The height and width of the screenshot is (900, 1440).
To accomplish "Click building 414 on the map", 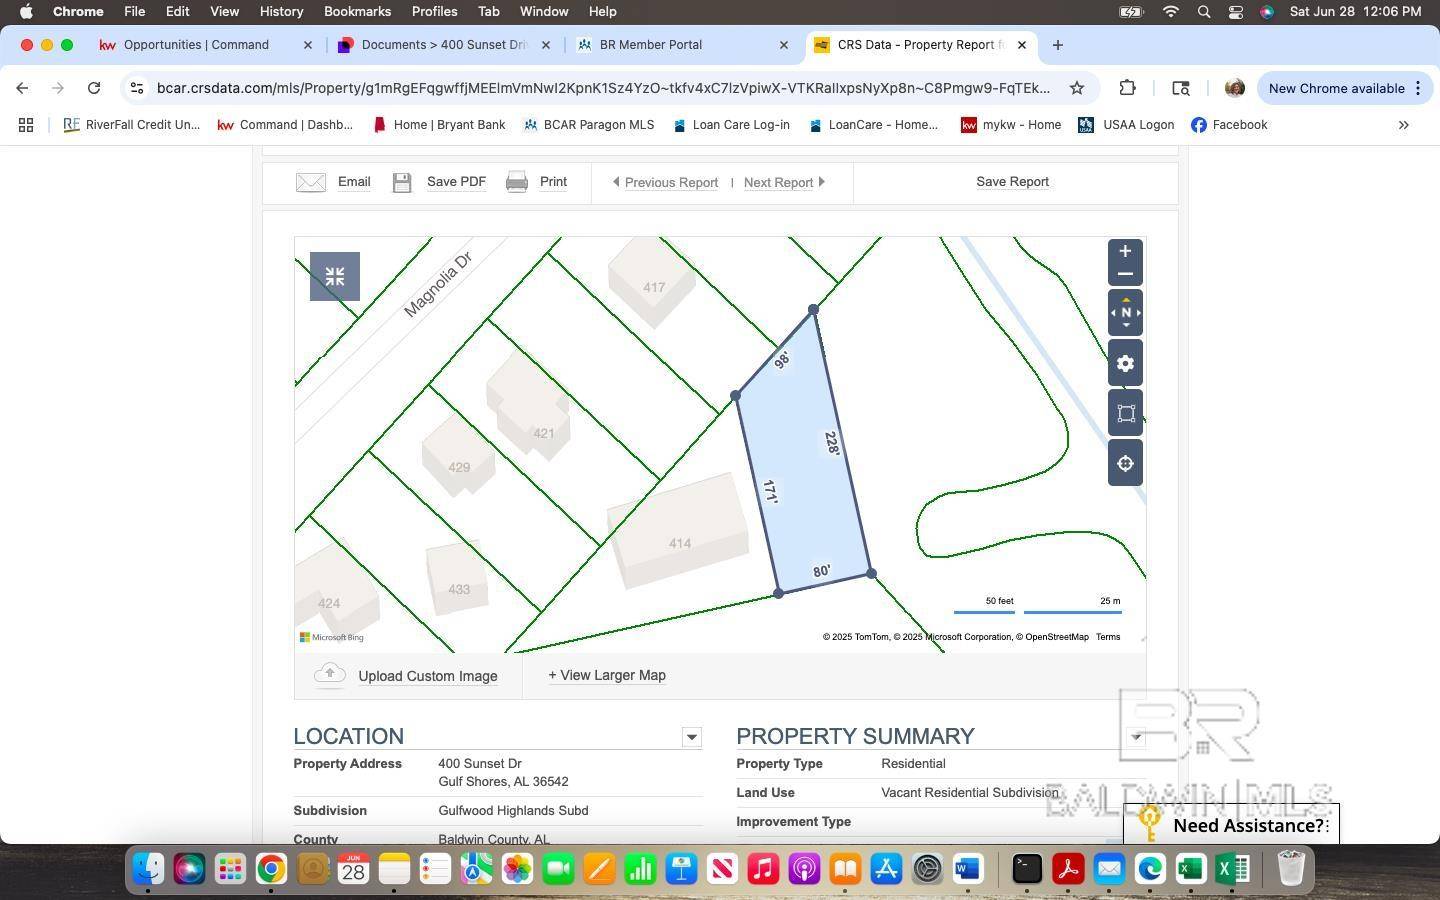I will [680, 533].
